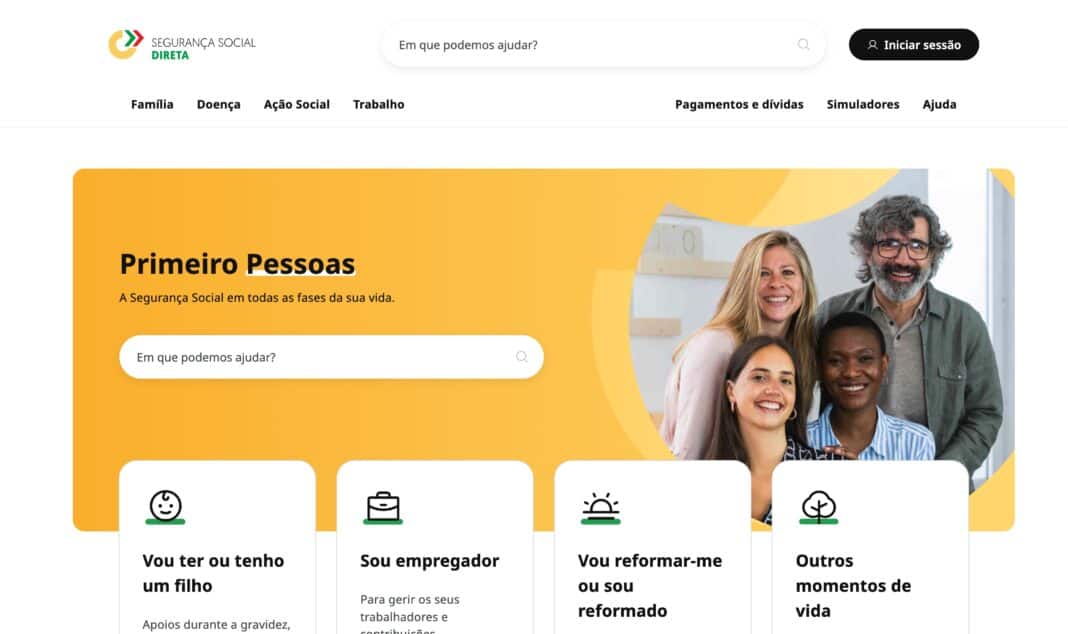Select the sunrise retirement icon
Screen dimensions: 1068x634
point(601,508)
